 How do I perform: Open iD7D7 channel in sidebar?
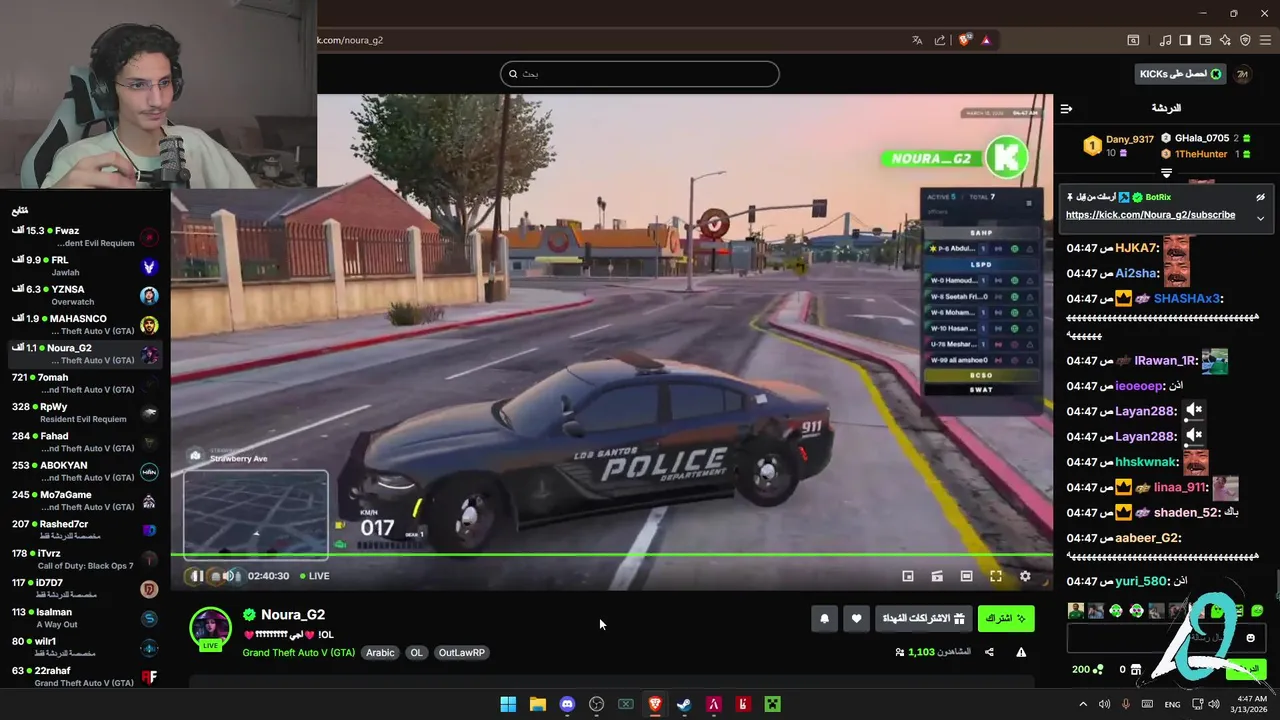point(85,589)
